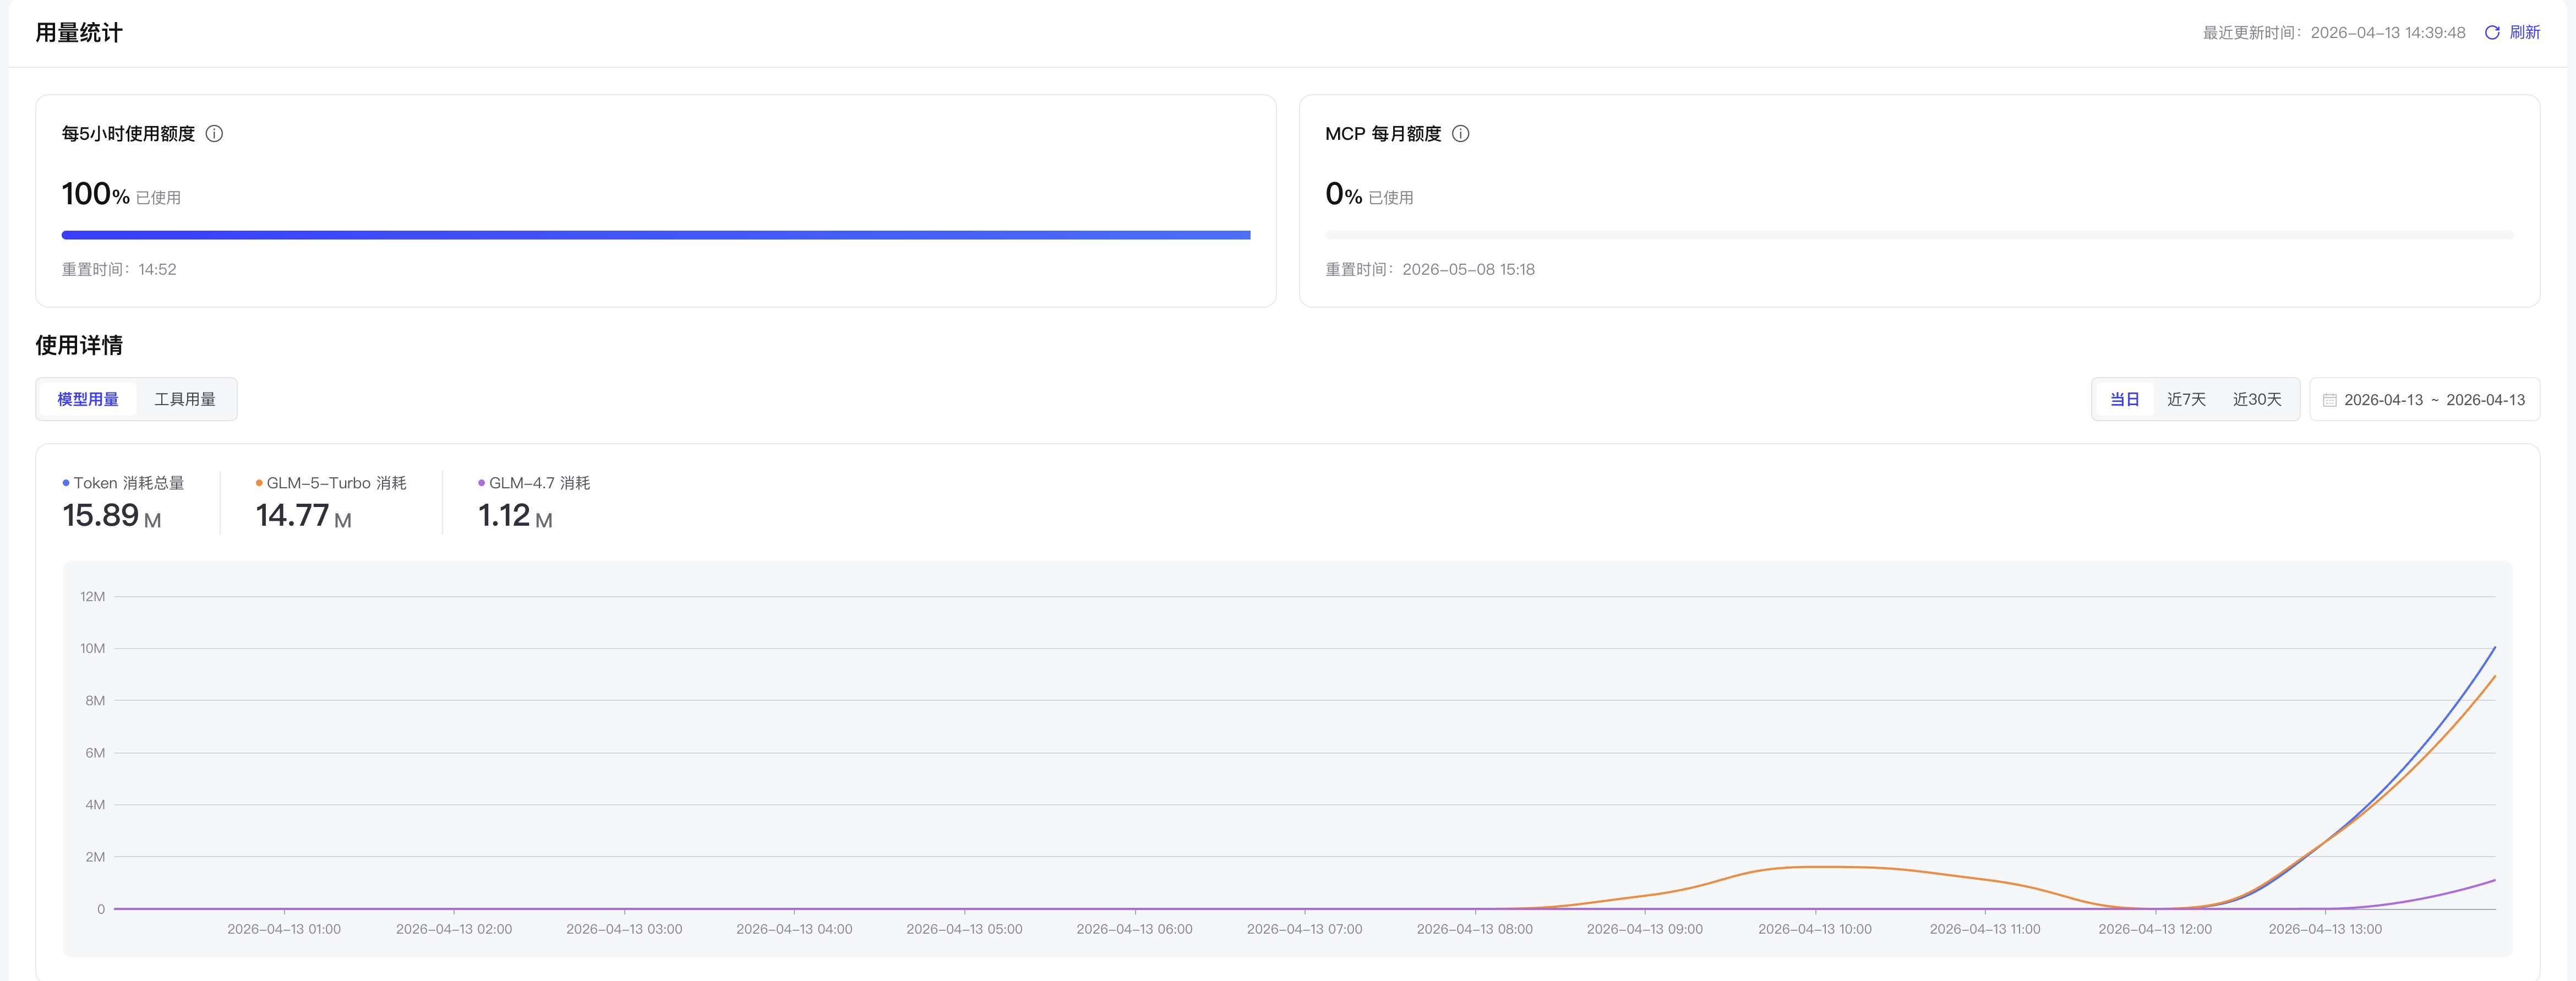Image resolution: width=2576 pixels, height=981 pixels.
Task: Open the date range picker field
Action: pos(2424,399)
